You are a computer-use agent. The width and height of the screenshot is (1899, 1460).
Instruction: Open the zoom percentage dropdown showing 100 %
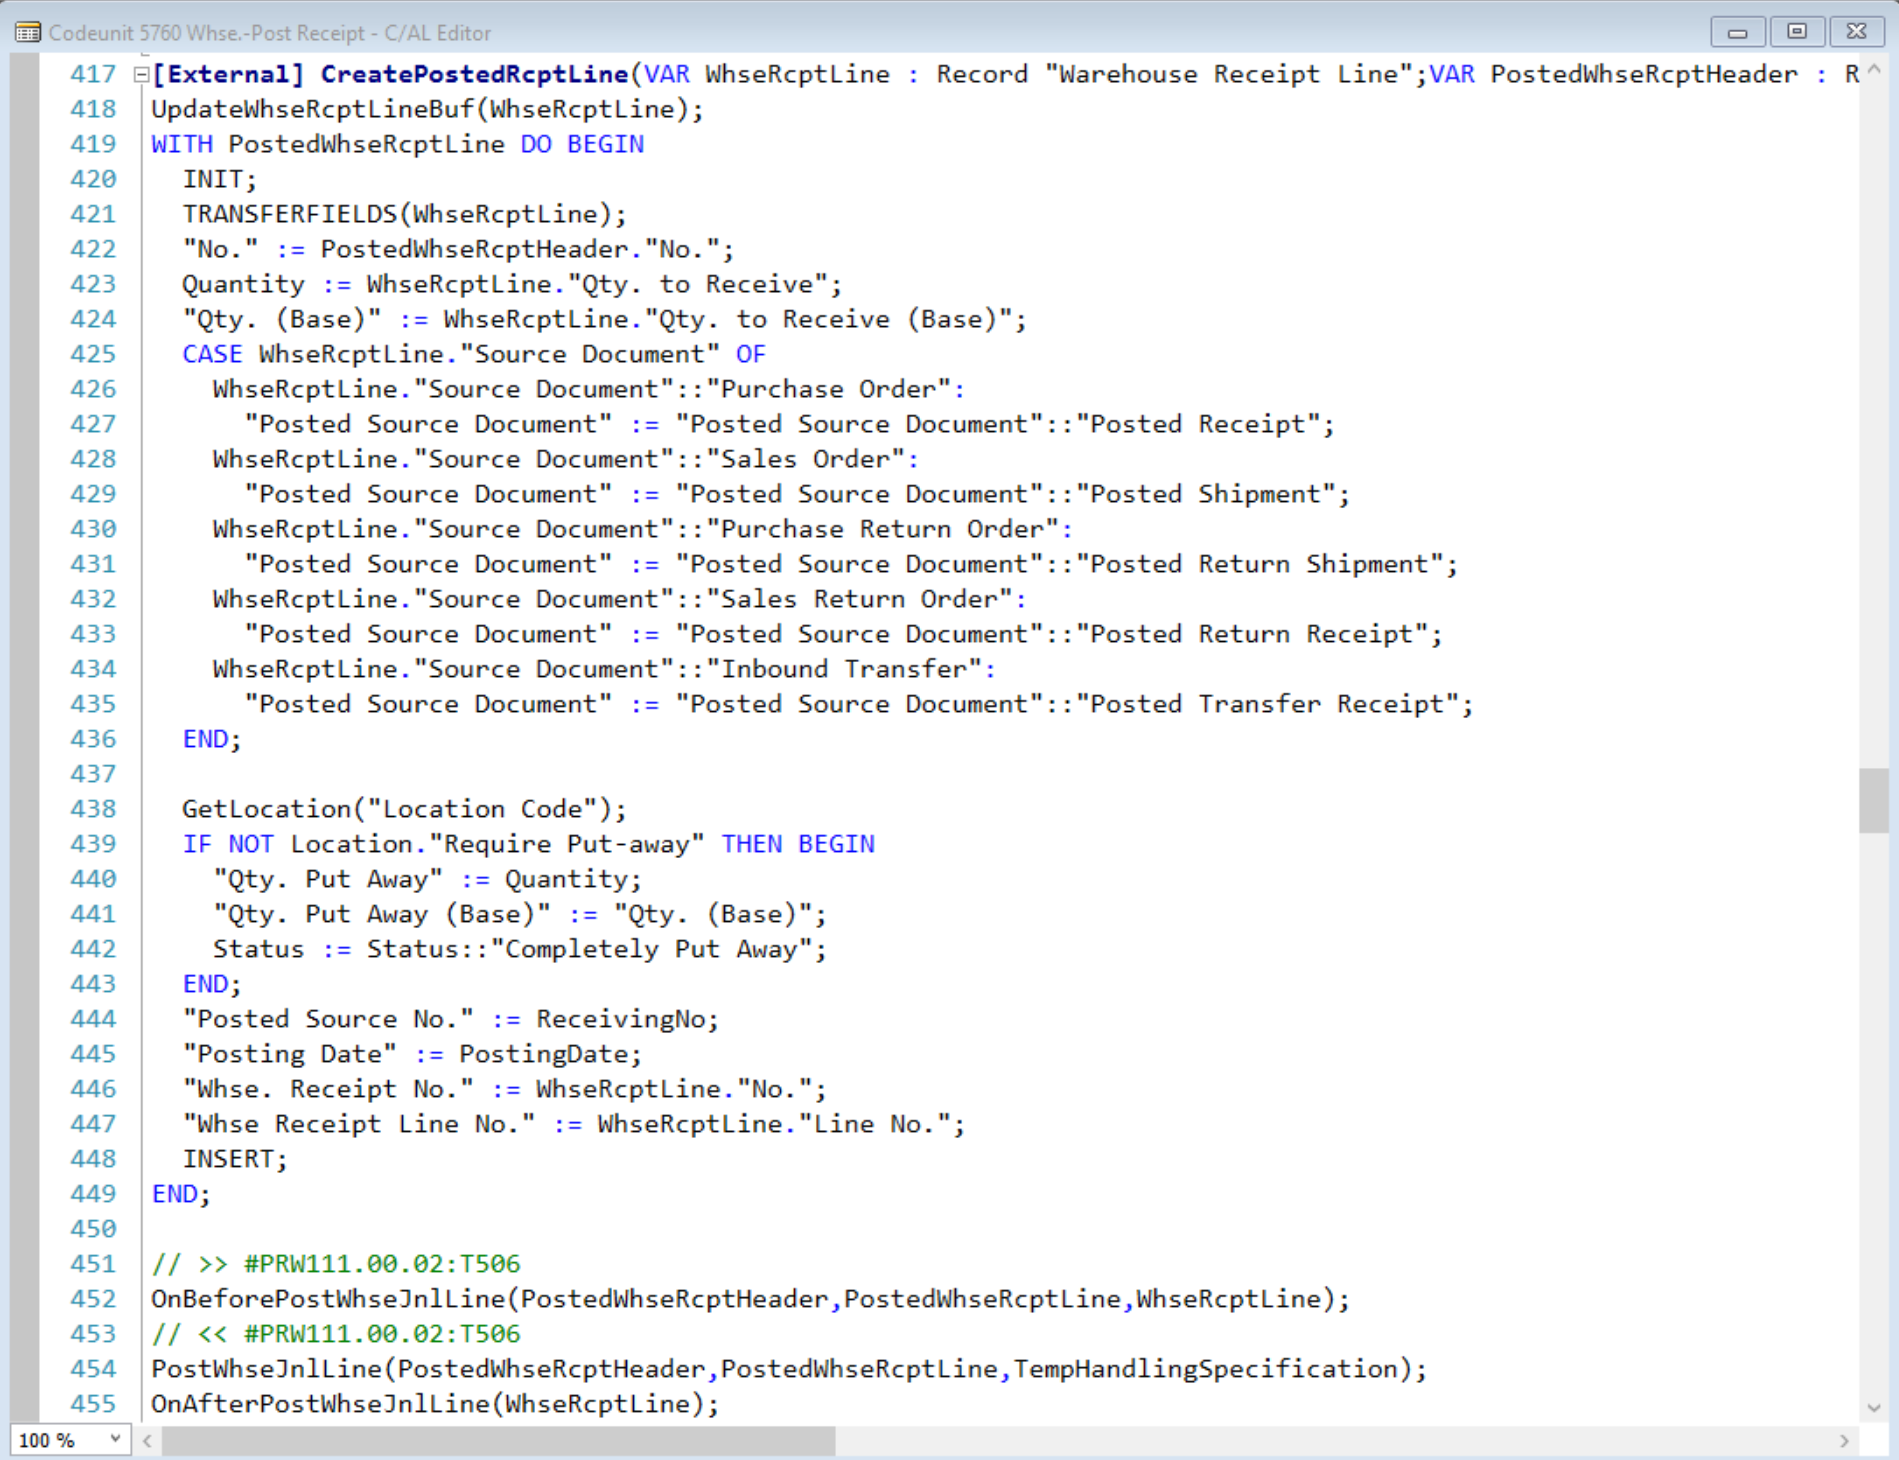point(116,1441)
